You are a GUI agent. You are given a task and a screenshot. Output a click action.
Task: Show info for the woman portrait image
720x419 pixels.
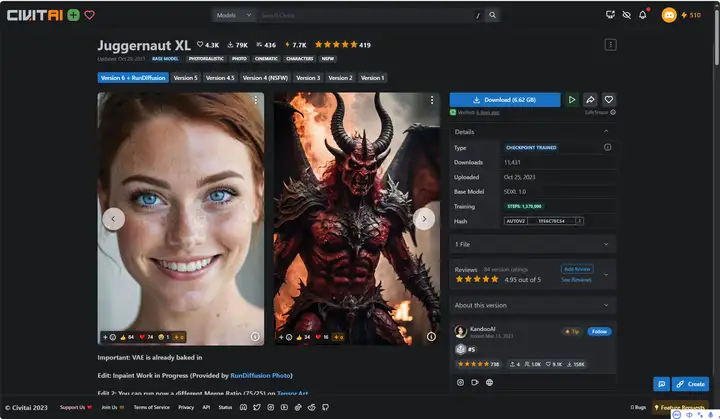255,337
